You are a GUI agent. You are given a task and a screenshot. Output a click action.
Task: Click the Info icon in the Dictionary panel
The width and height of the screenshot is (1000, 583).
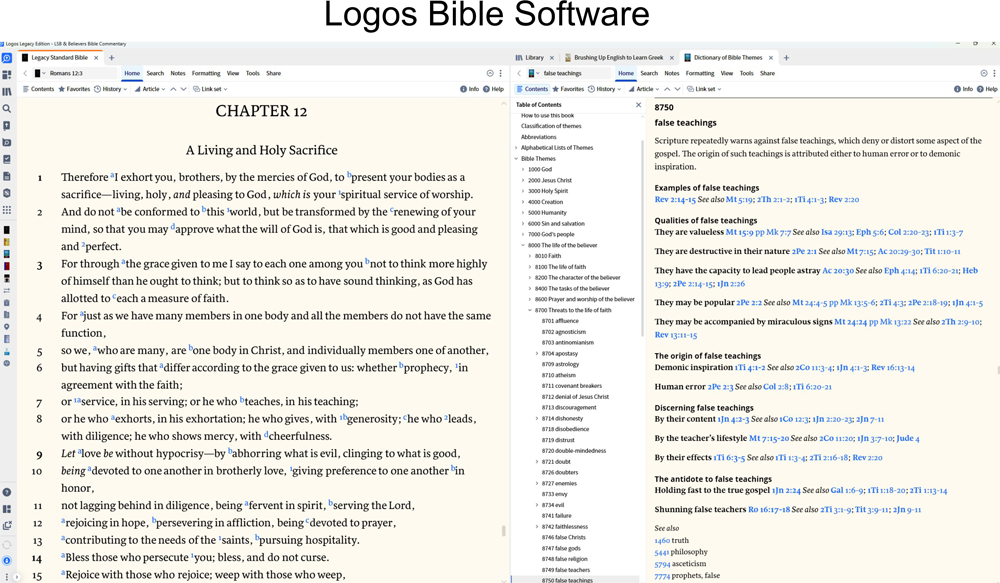(x=963, y=89)
